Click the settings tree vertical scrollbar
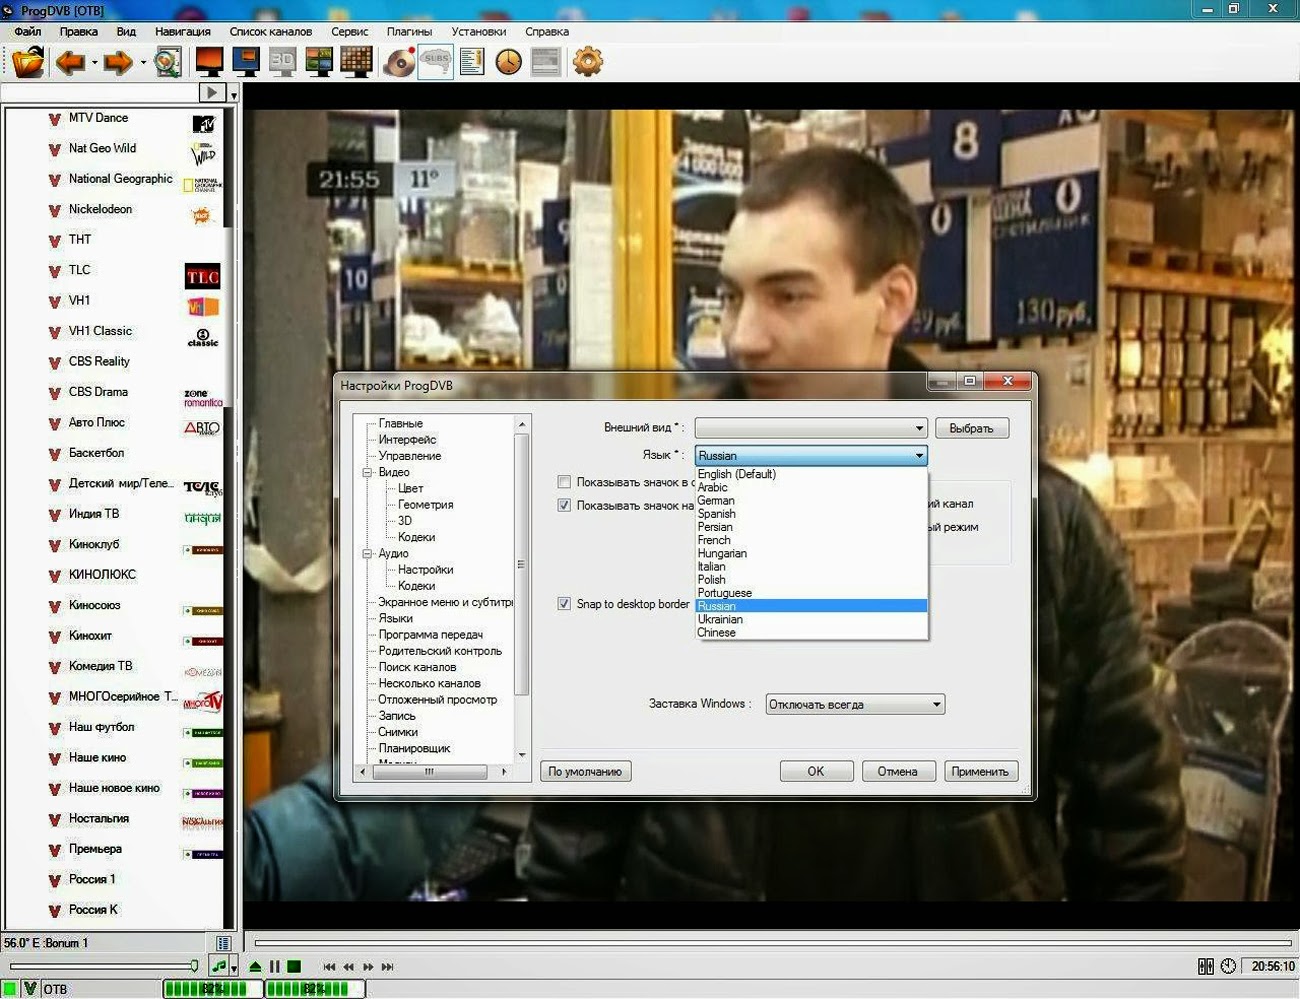The width and height of the screenshot is (1300, 999). (x=521, y=590)
